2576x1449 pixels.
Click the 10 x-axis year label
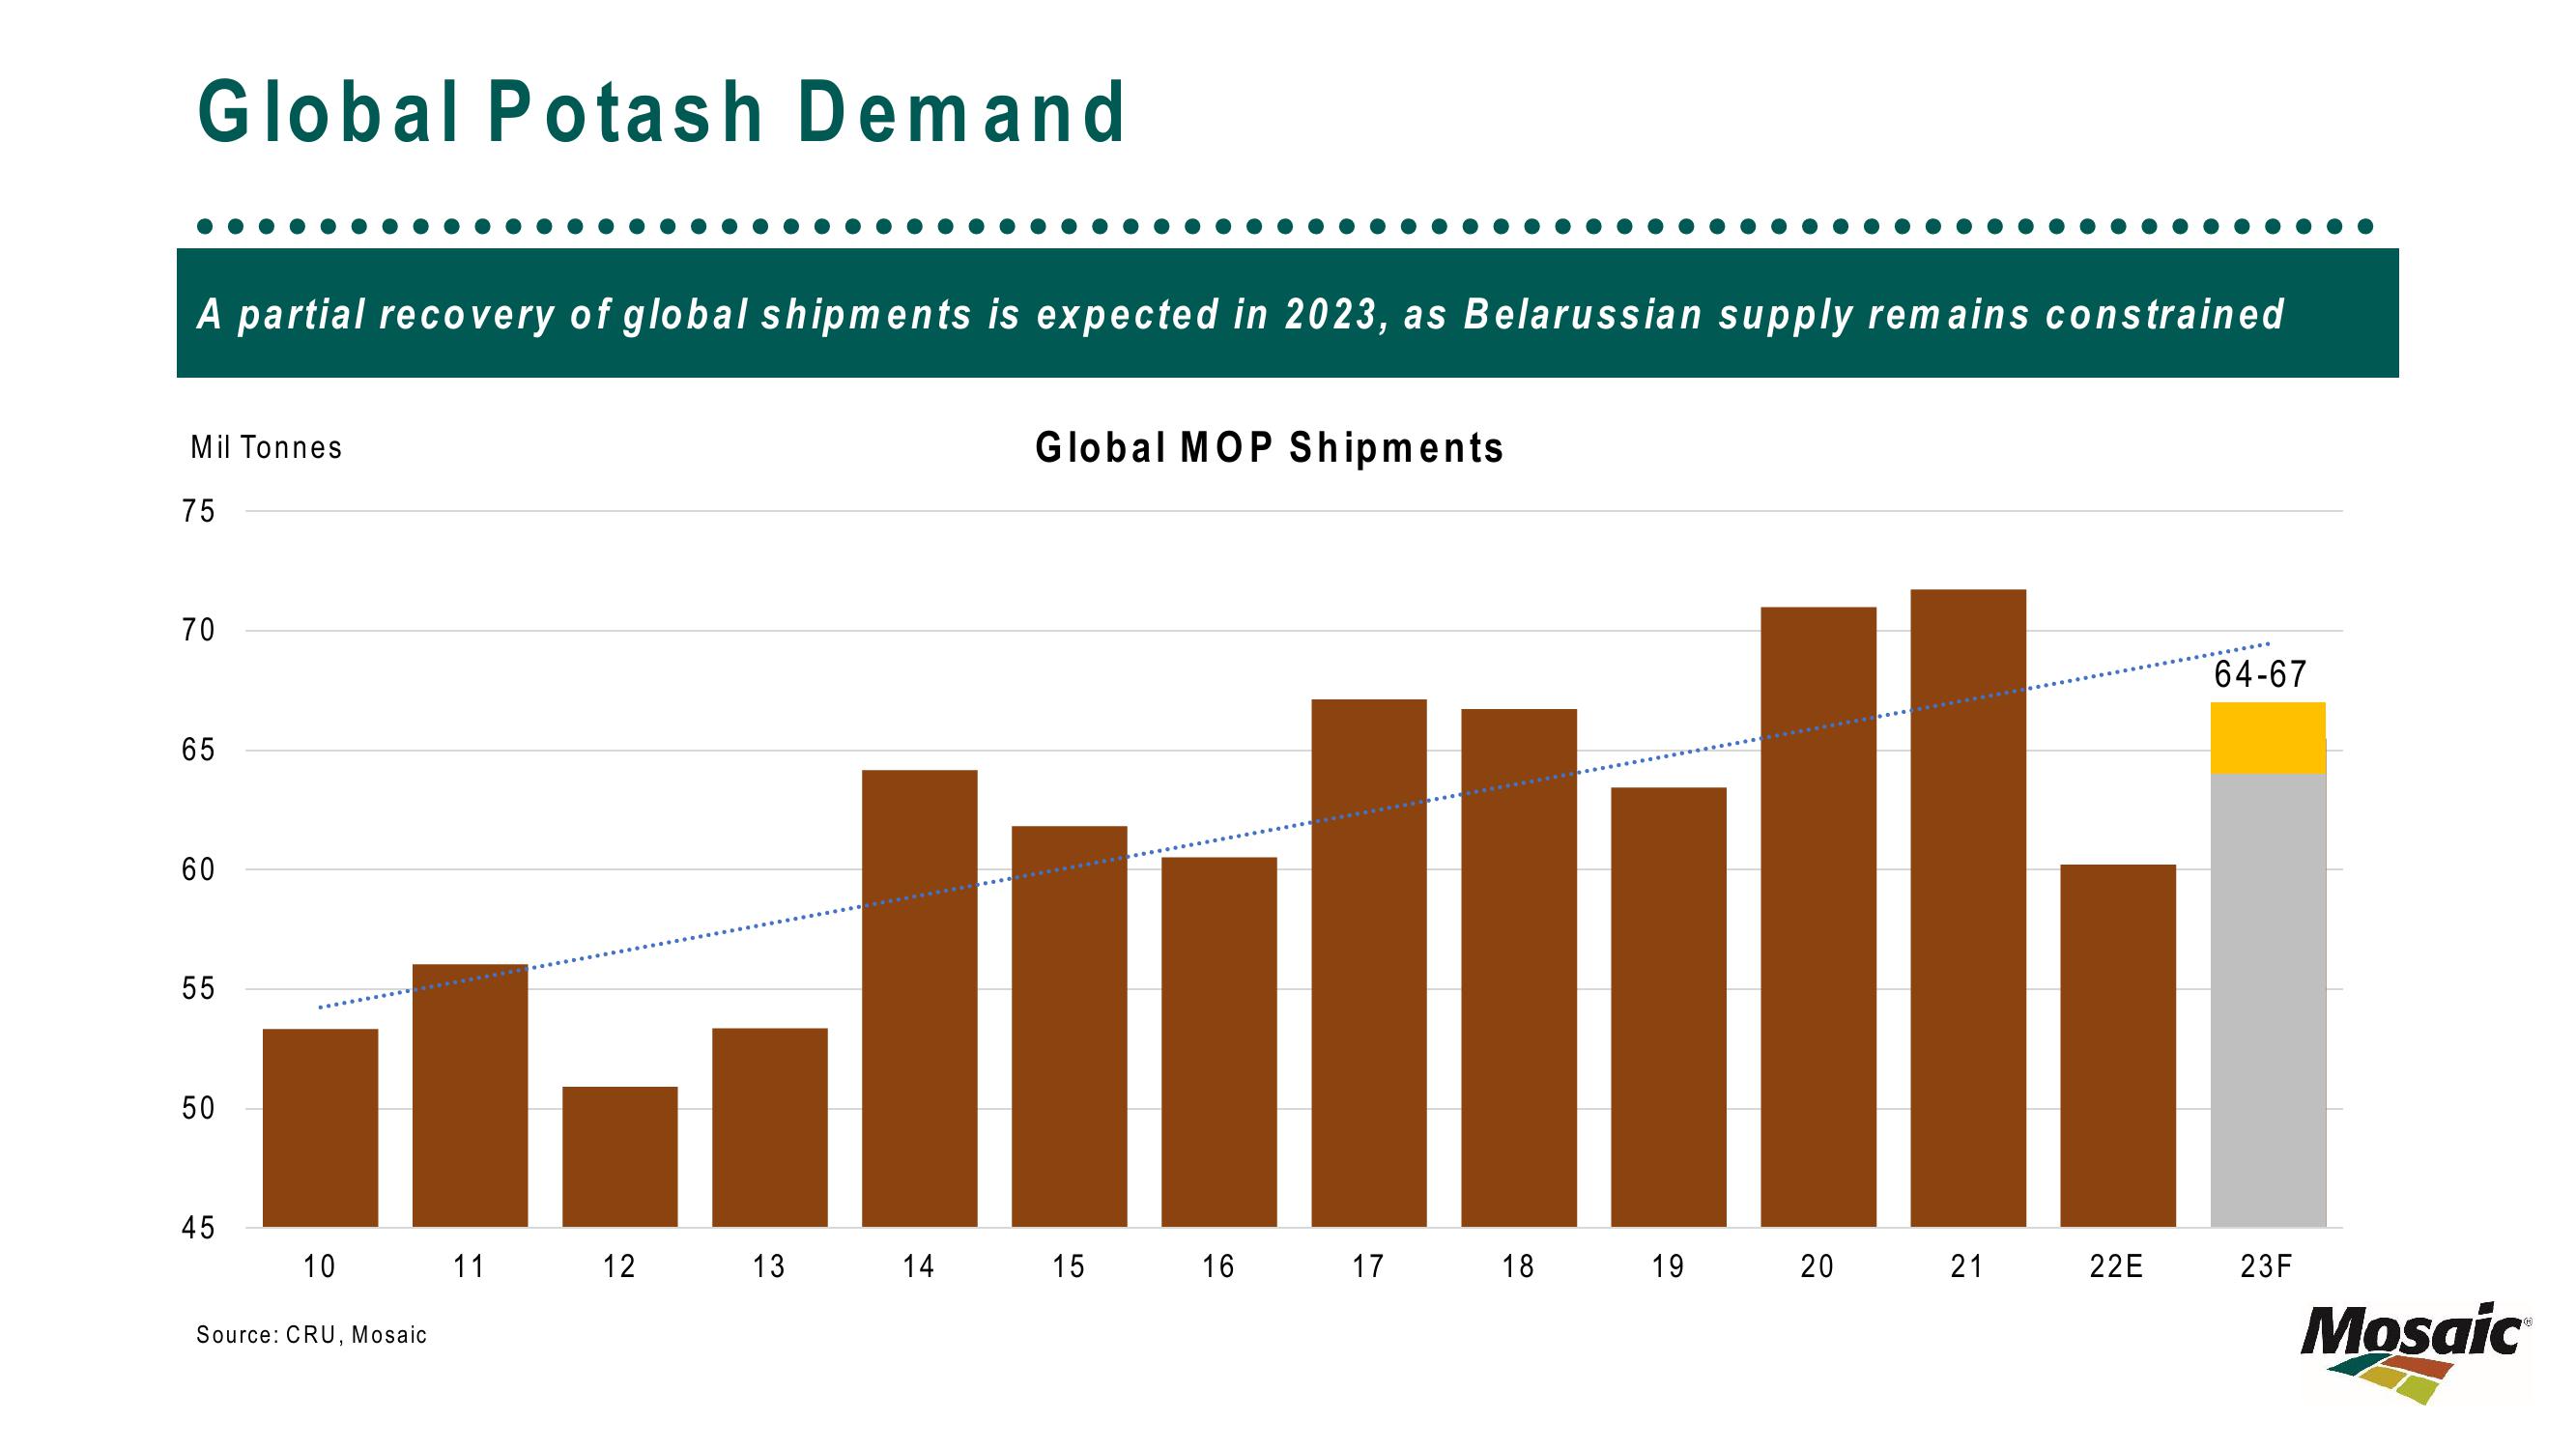[x=319, y=1267]
